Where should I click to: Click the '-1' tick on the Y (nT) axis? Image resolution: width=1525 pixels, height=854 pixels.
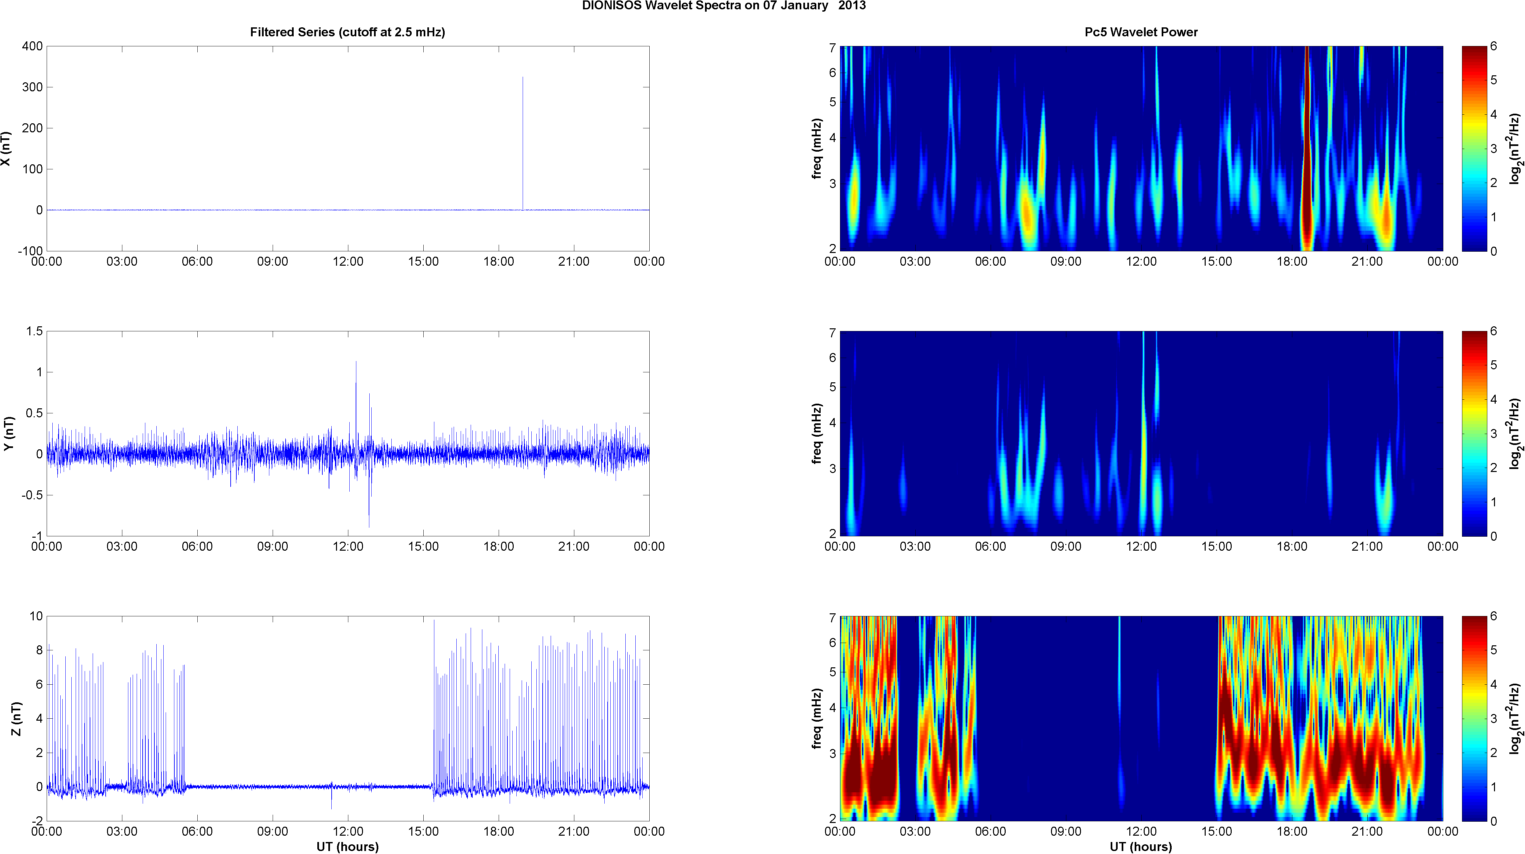(37, 536)
